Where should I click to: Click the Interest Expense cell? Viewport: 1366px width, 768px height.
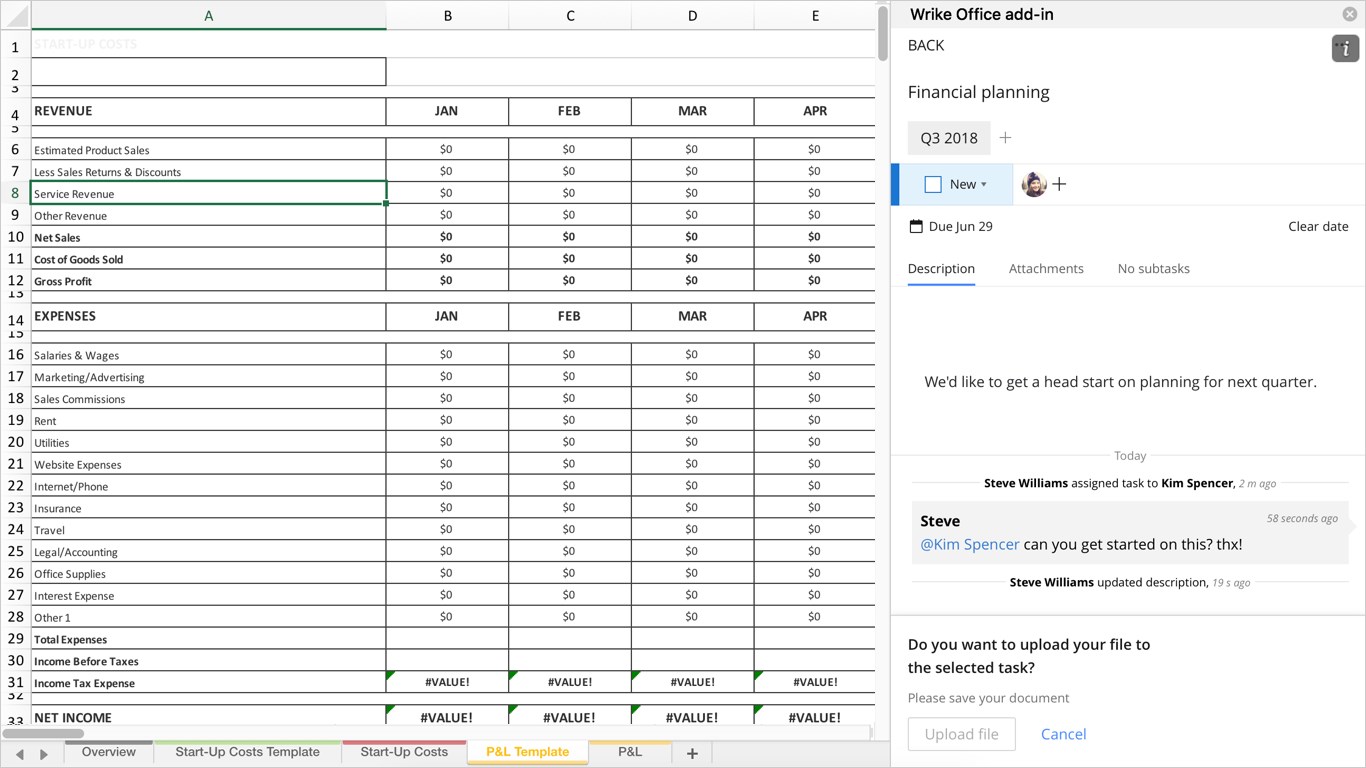(208, 595)
